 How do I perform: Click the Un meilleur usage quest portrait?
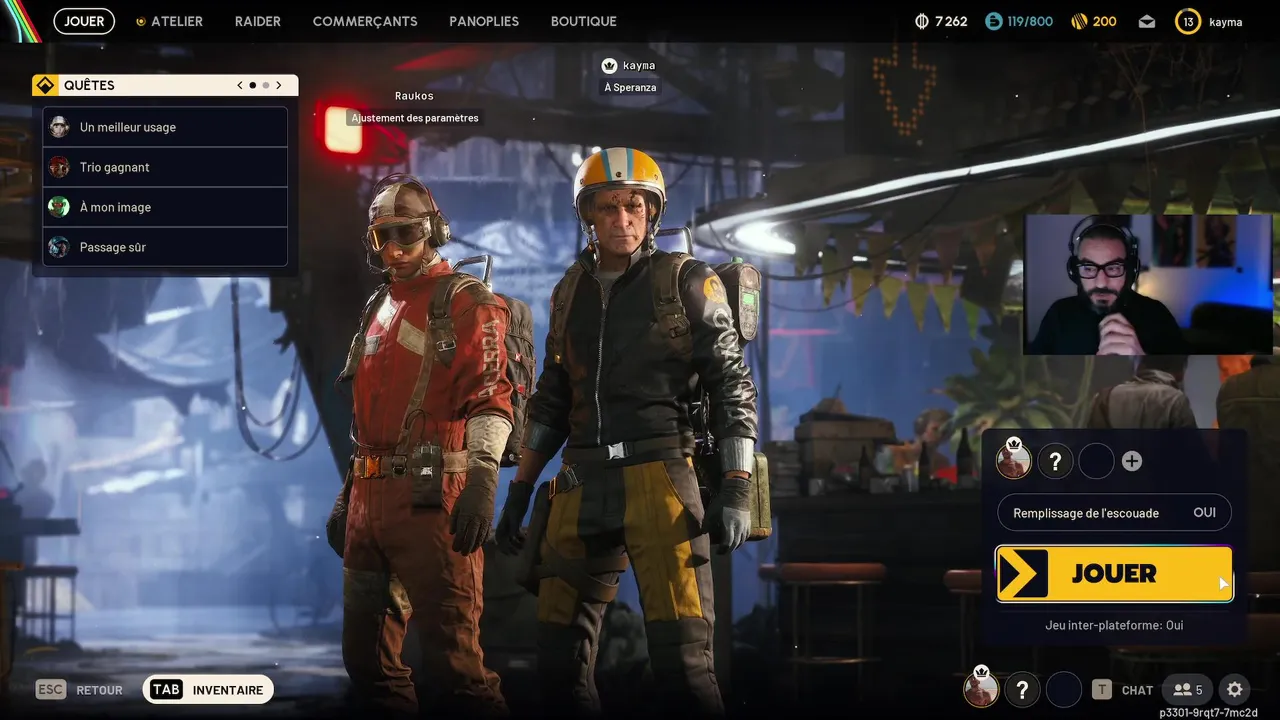pos(60,127)
